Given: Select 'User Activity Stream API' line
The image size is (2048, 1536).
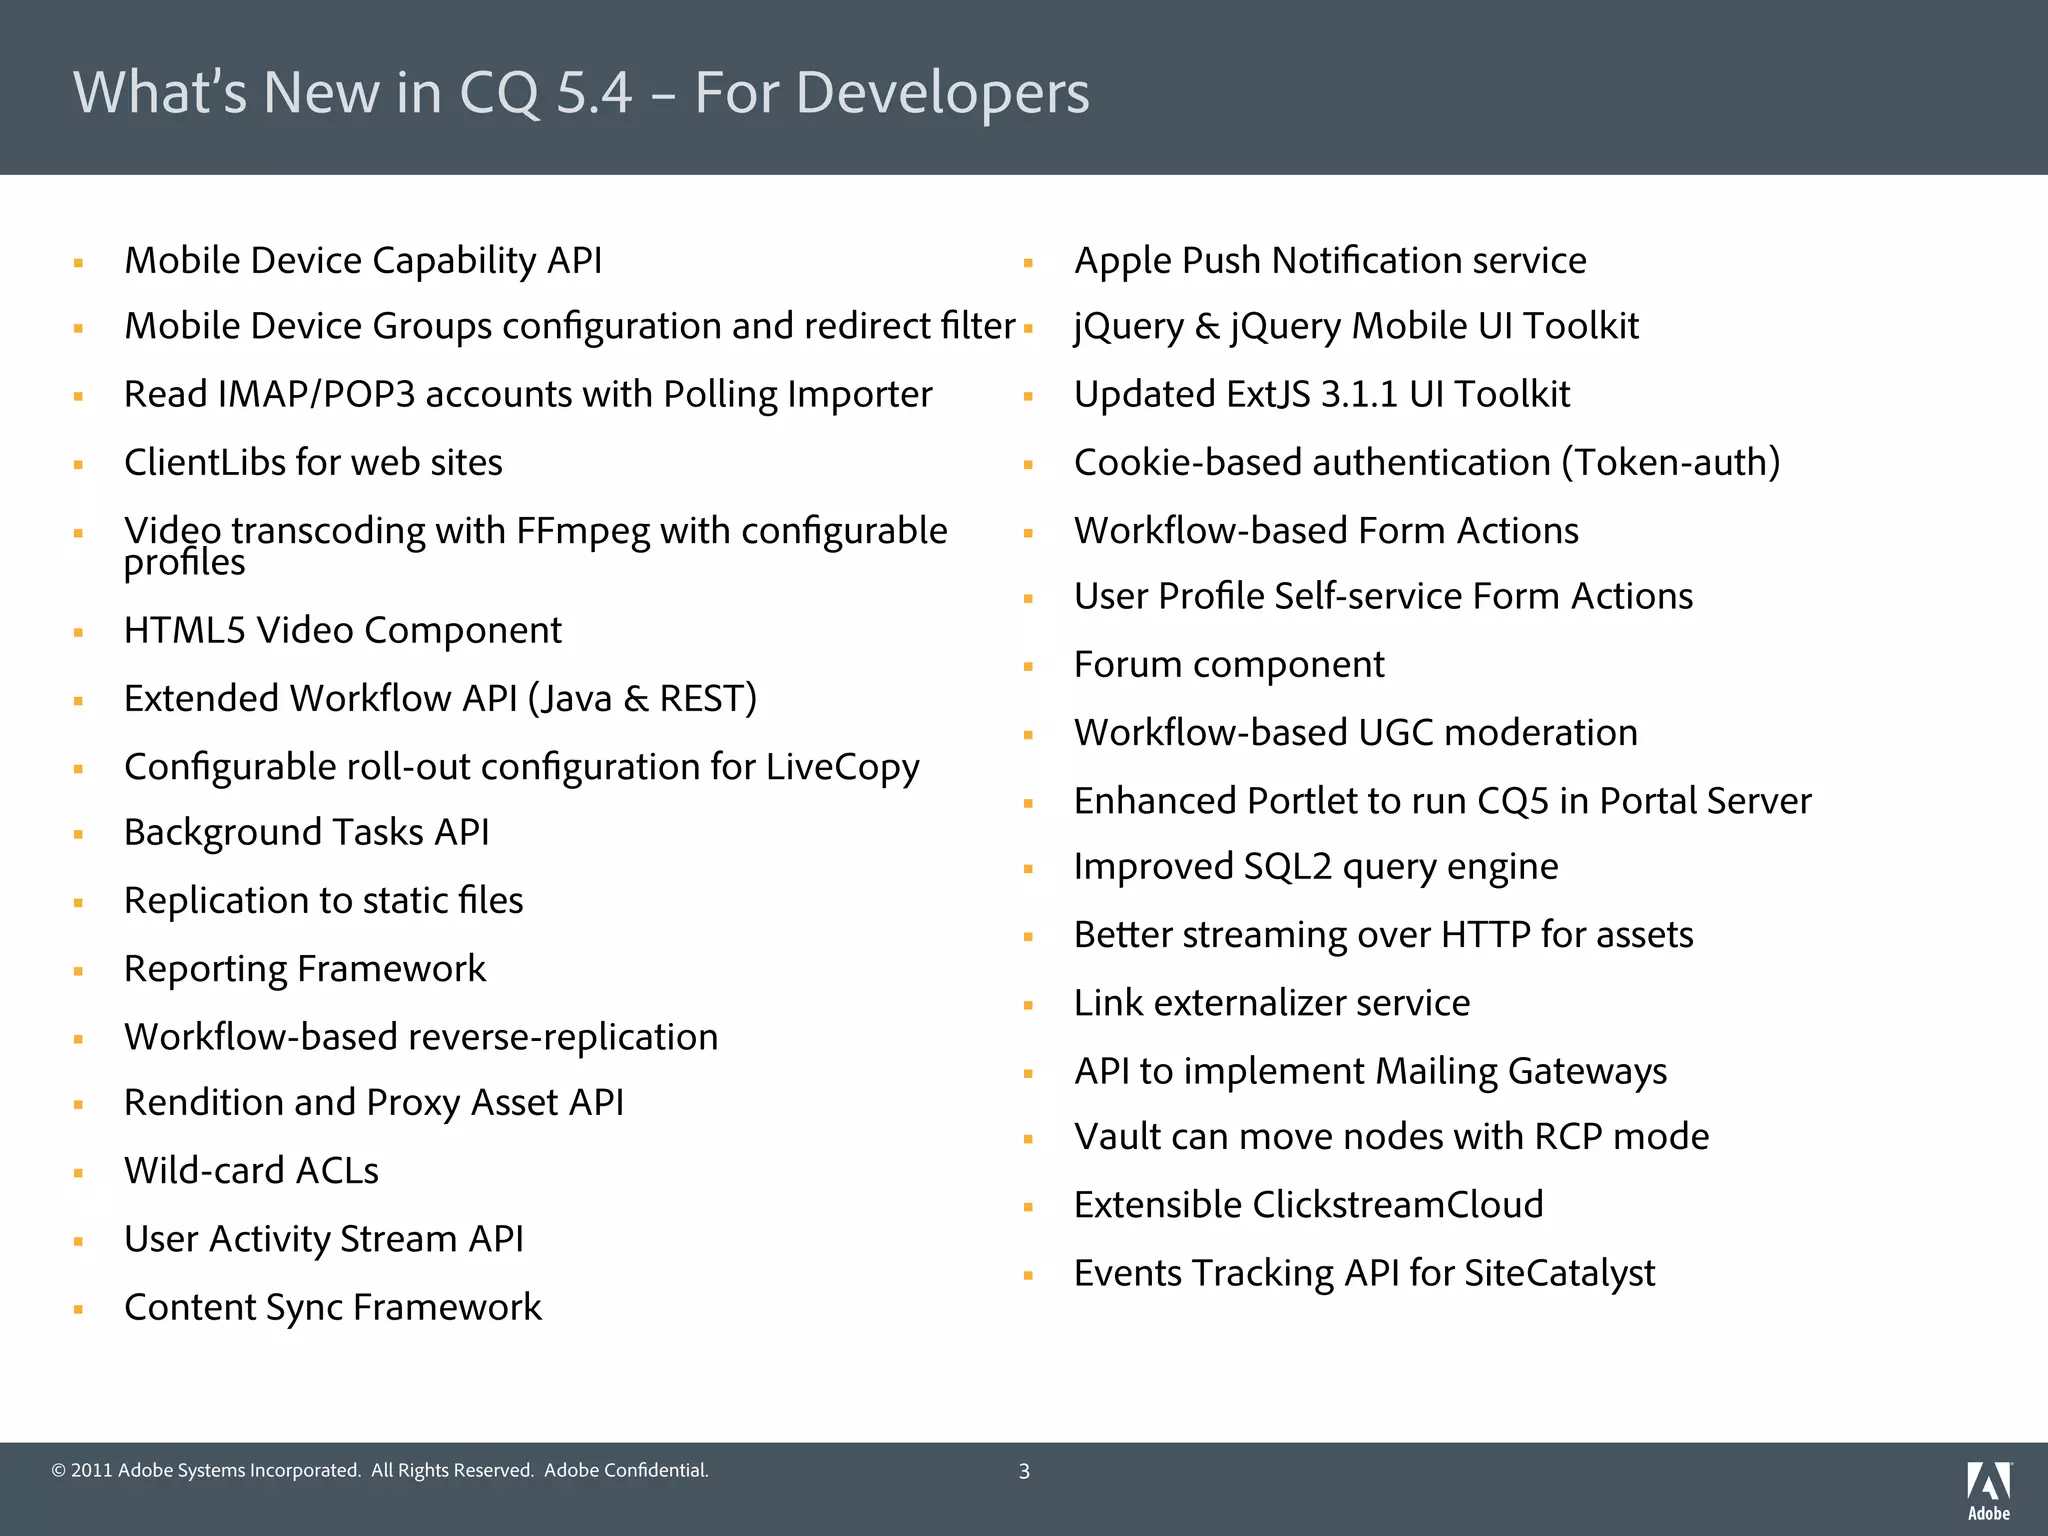Looking at the screenshot, I should point(324,1240).
